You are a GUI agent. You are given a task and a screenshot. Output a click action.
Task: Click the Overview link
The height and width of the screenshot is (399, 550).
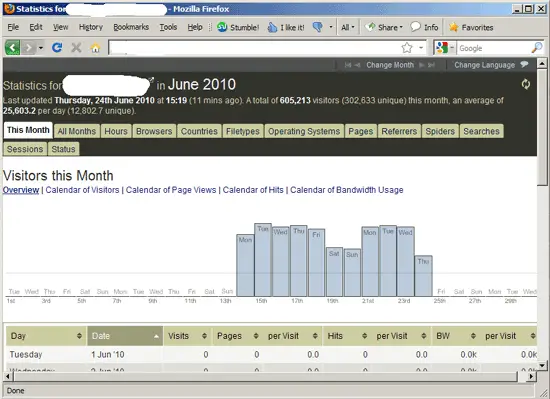tap(21, 190)
